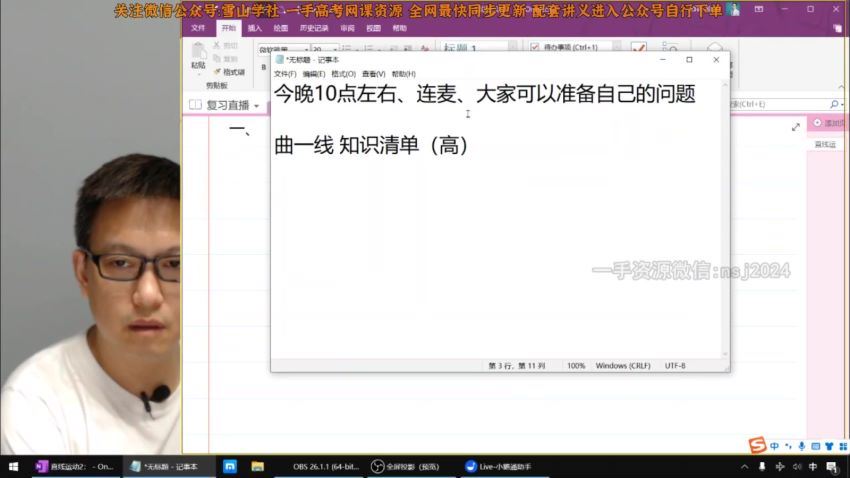Toggle Sogou 中 Chinese/English mode
Screen dimensions: 850x478
[x=774, y=446]
